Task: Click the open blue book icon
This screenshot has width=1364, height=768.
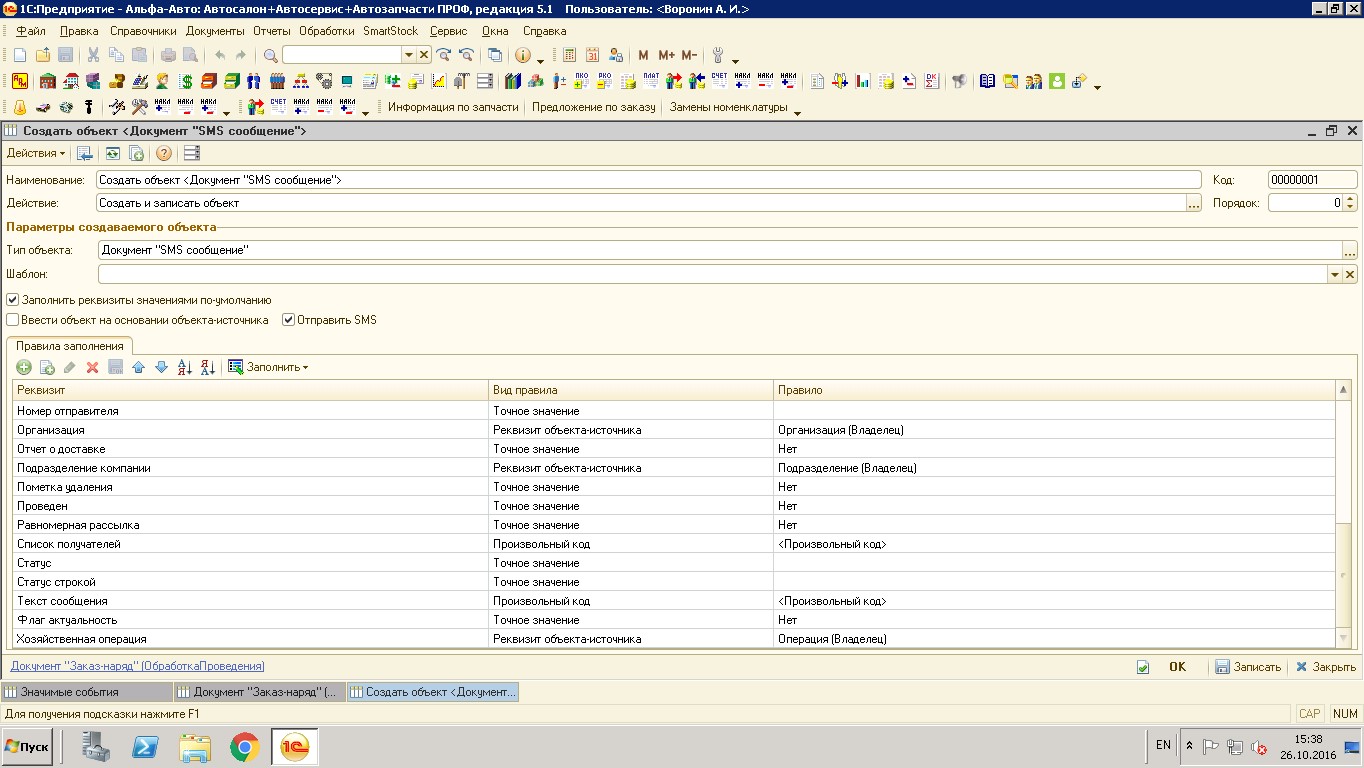Action: 988,81
